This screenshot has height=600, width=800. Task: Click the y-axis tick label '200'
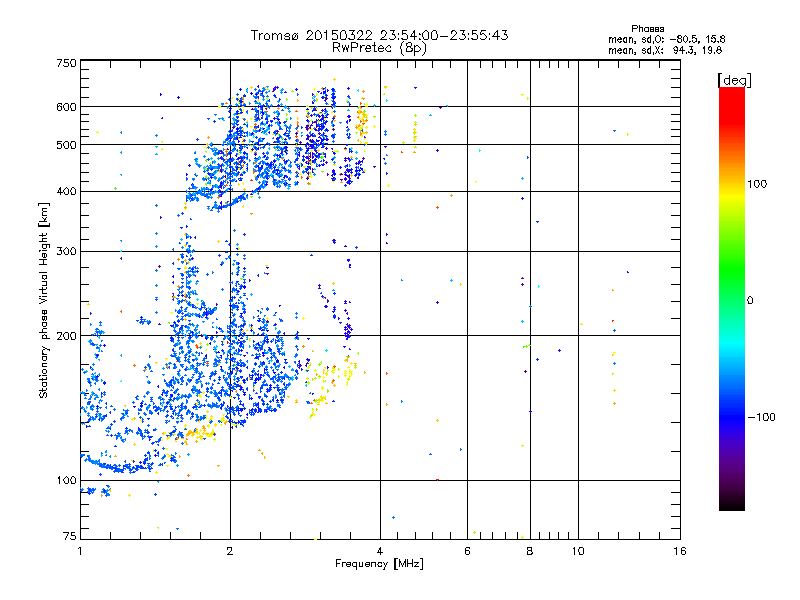tap(66, 336)
